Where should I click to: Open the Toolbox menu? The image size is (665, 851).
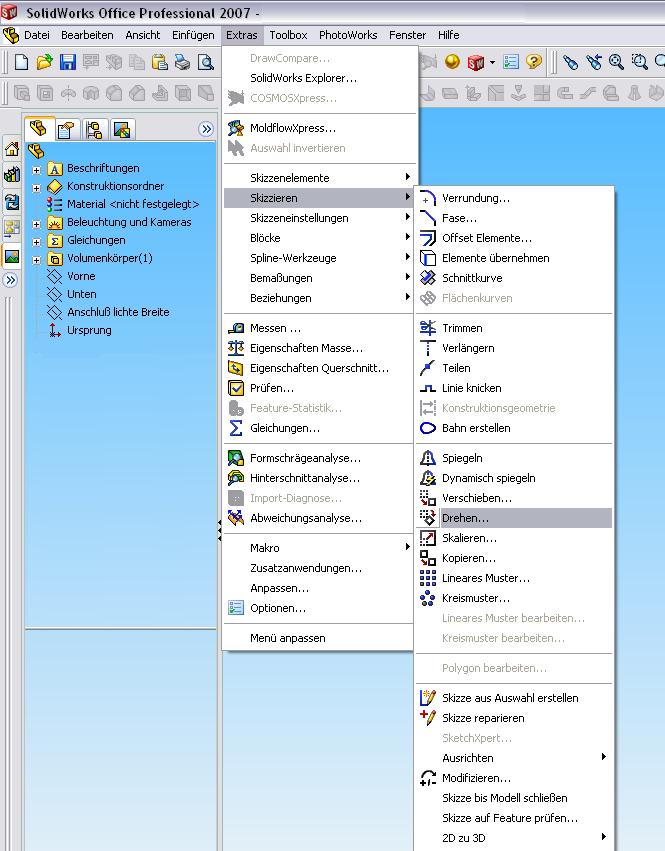[288, 35]
